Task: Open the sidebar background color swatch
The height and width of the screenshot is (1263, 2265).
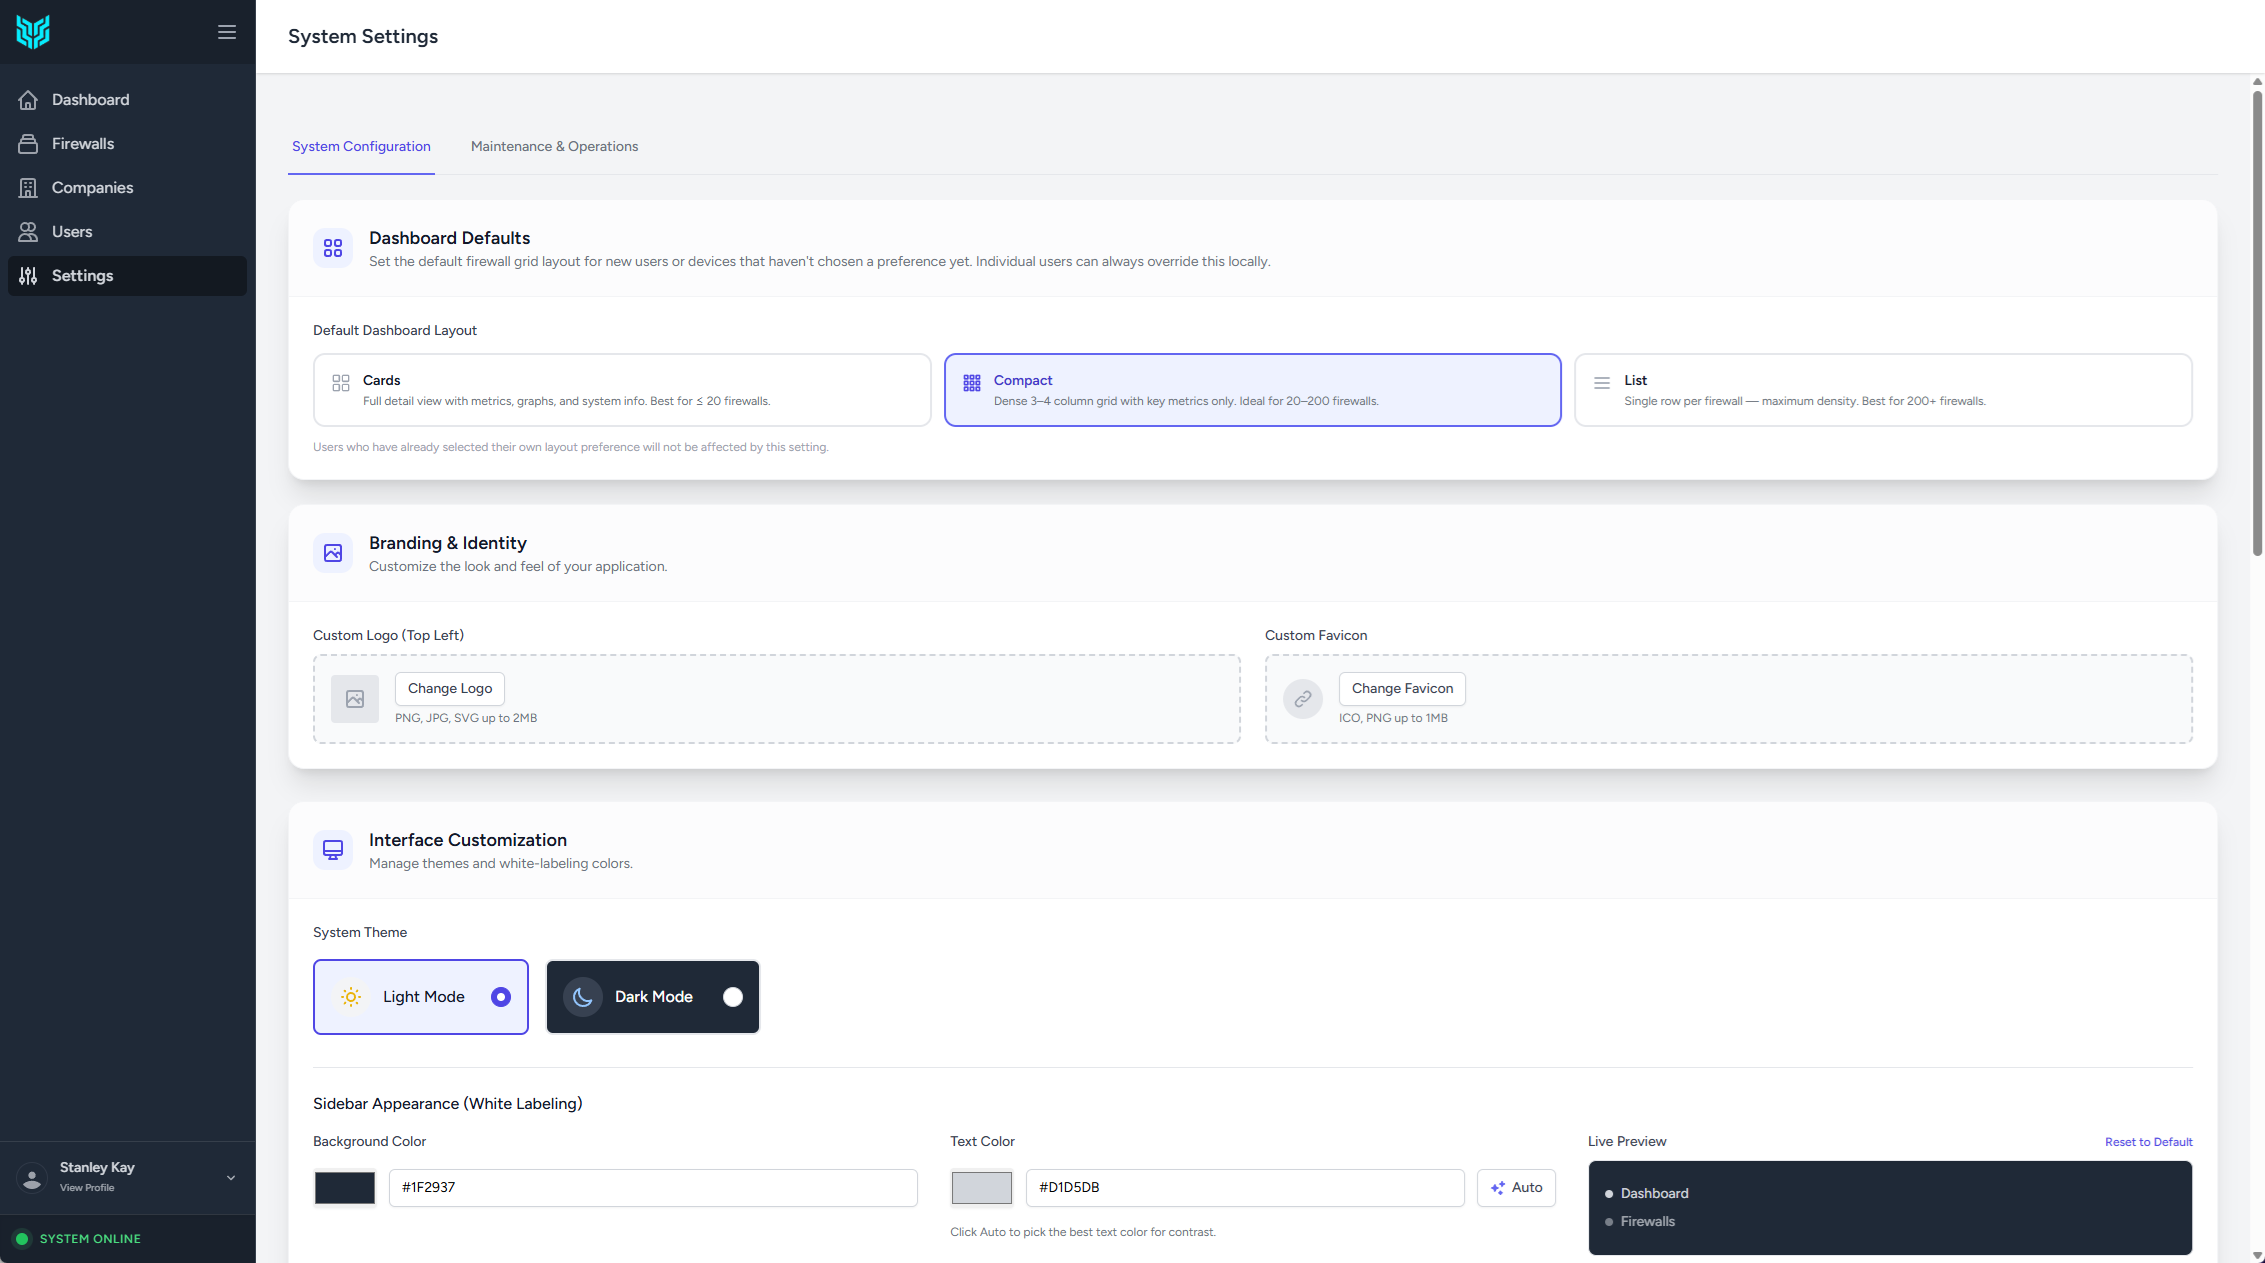Action: click(x=345, y=1188)
